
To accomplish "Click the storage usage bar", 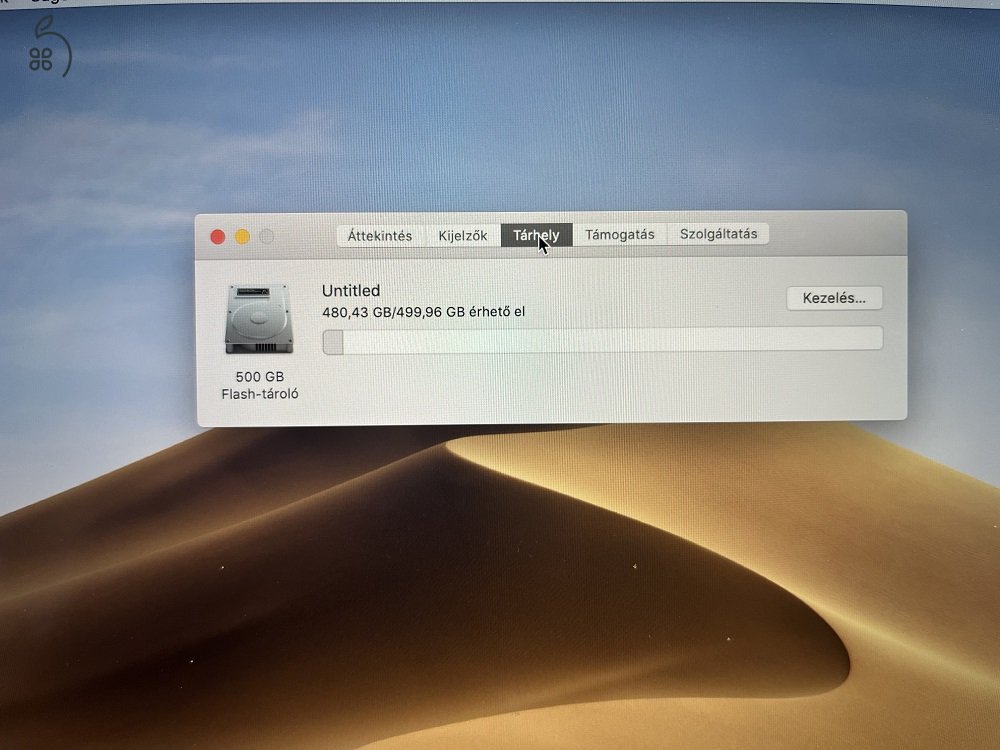I will coord(603,339).
